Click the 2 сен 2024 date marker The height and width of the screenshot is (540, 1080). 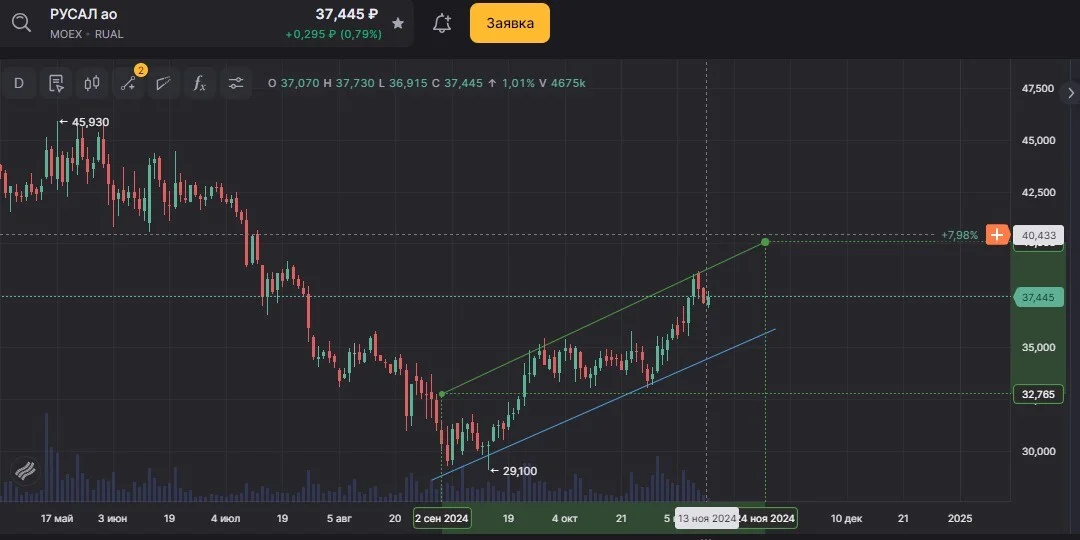[x=442, y=518]
